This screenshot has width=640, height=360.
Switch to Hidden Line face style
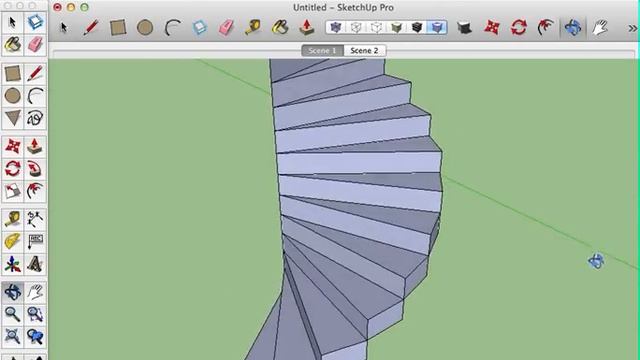click(376, 27)
